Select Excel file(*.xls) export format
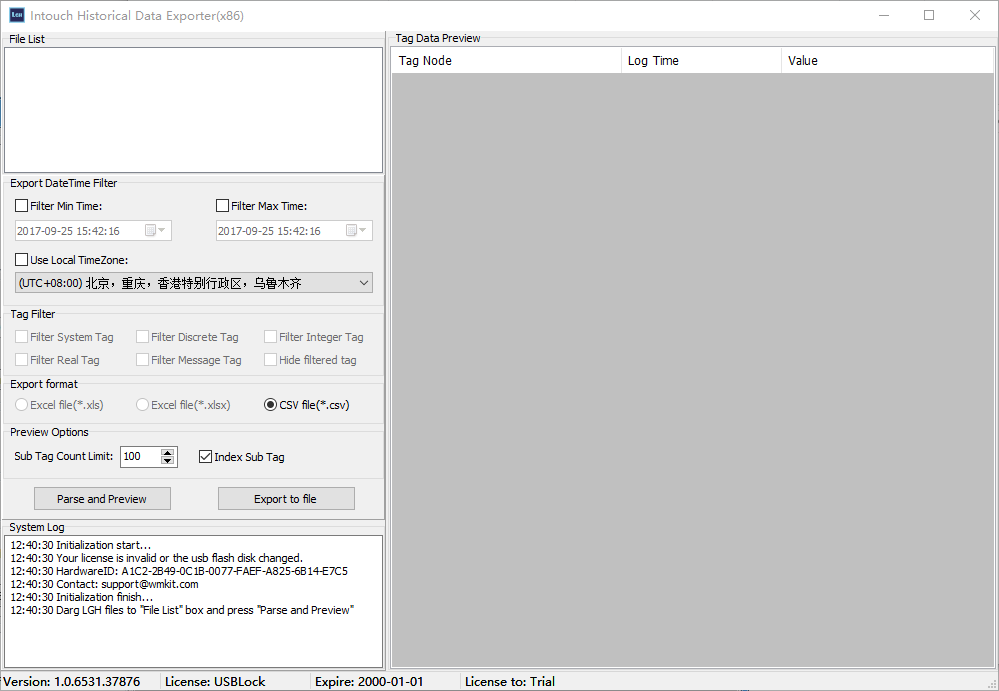 [22, 404]
